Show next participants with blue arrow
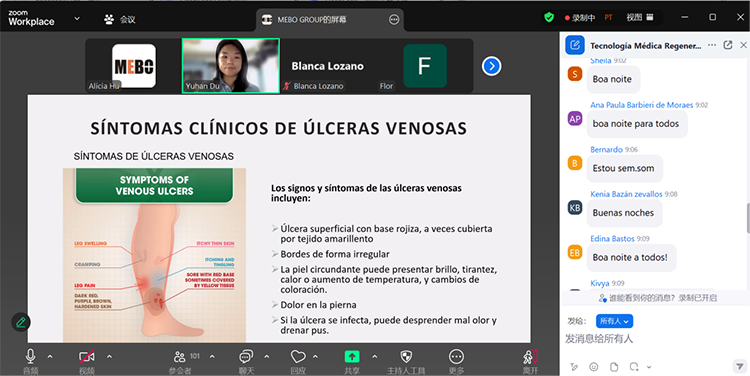The width and height of the screenshot is (750, 376). (492, 66)
